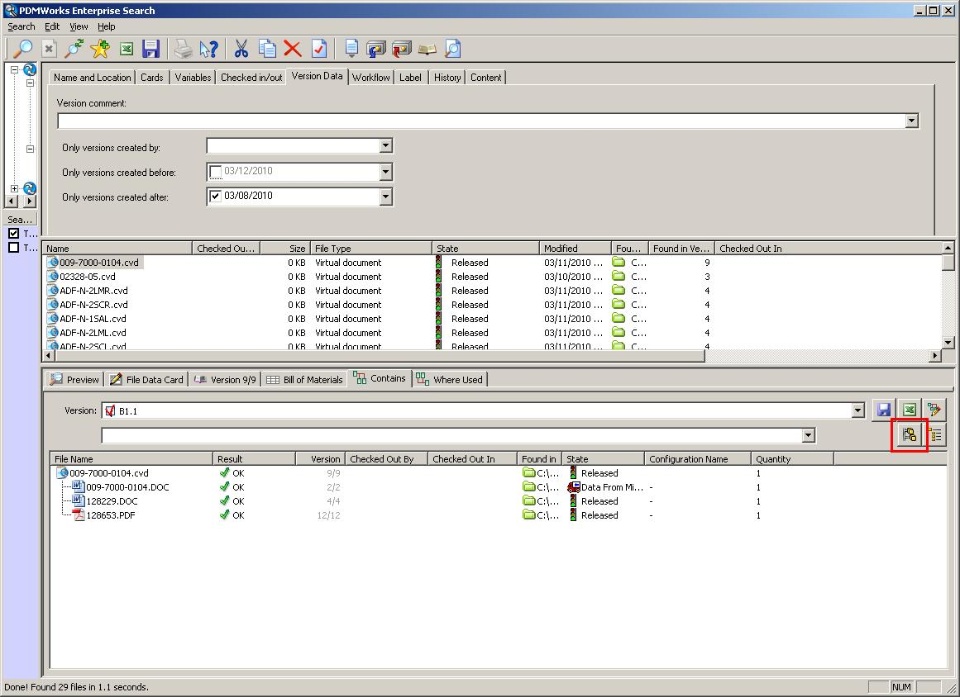Check the second unchecked search list item
The height and width of the screenshot is (697, 960).
(x=13, y=247)
